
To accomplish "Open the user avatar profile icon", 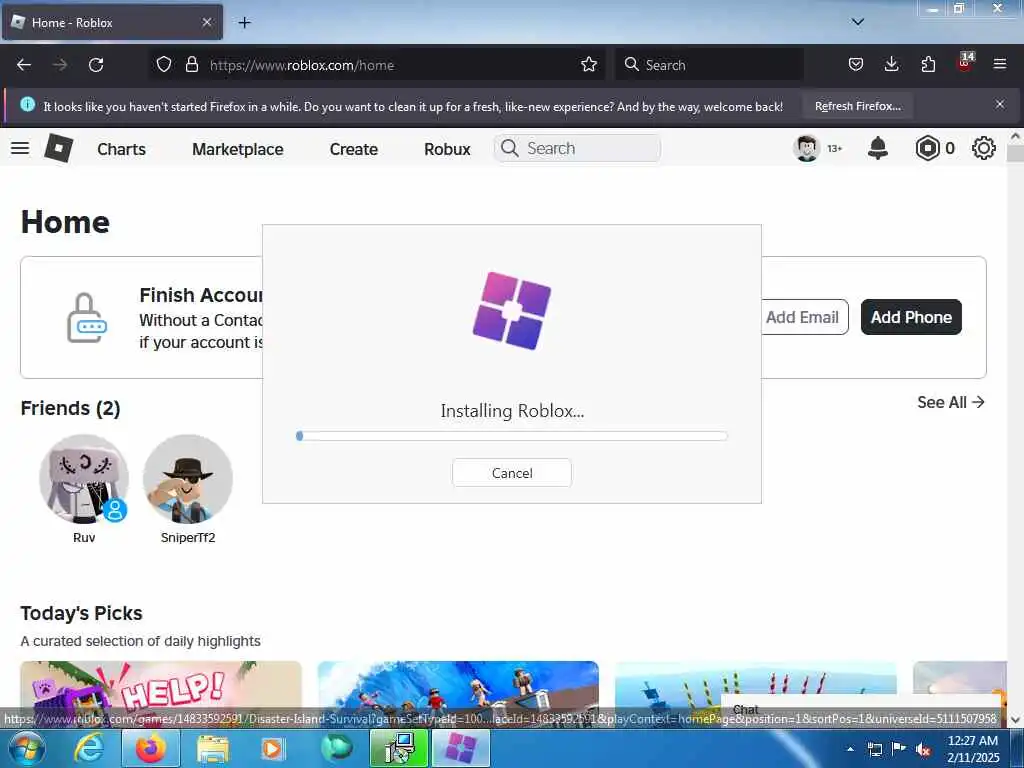I will point(806,148).
